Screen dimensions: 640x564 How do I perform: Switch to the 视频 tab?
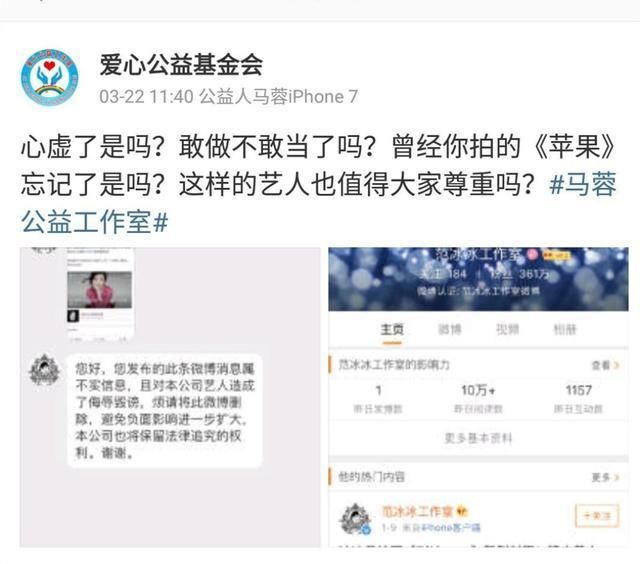click(x=507, y=329)
